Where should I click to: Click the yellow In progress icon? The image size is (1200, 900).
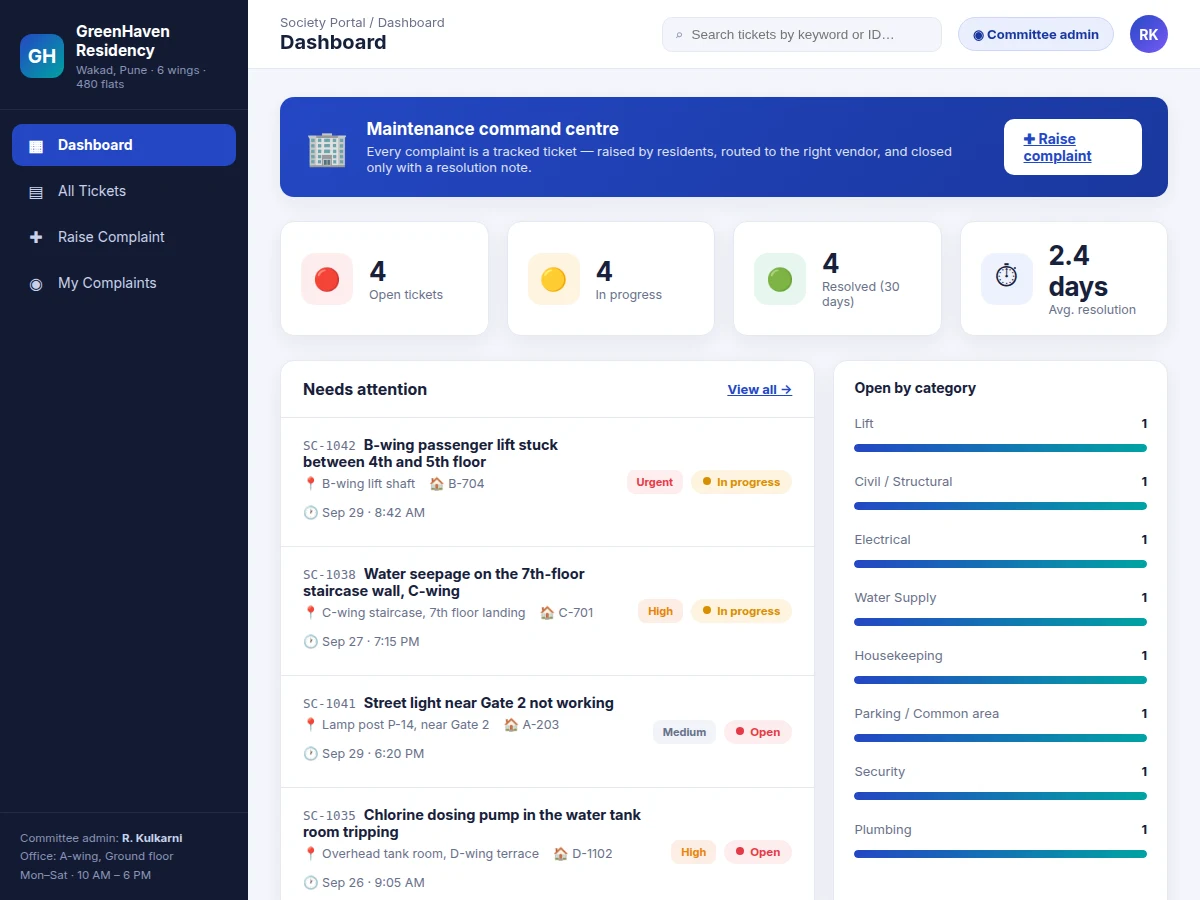pyautogui.click(x=553, y=279)
